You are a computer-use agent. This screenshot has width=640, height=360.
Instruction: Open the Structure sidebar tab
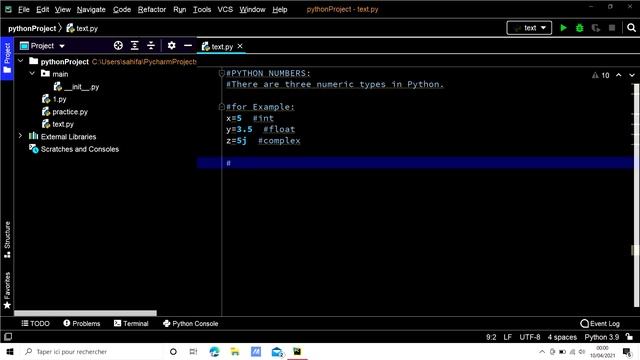click(x=7, y=240)
